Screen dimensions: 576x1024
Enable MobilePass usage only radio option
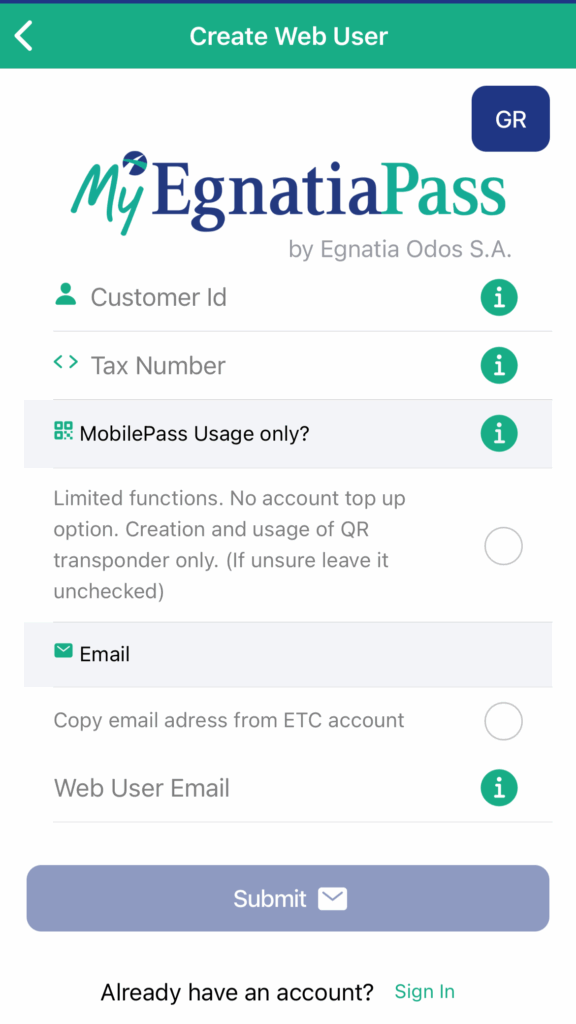click(x=504, y=546)
